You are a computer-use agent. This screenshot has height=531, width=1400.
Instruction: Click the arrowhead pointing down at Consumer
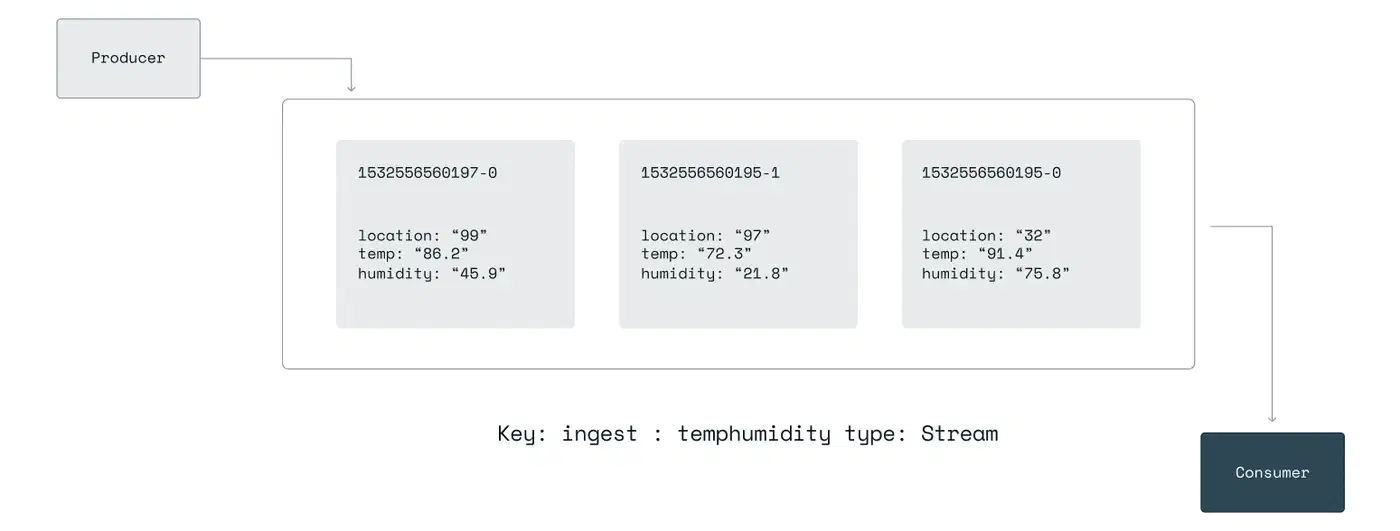pos(1272,418)
